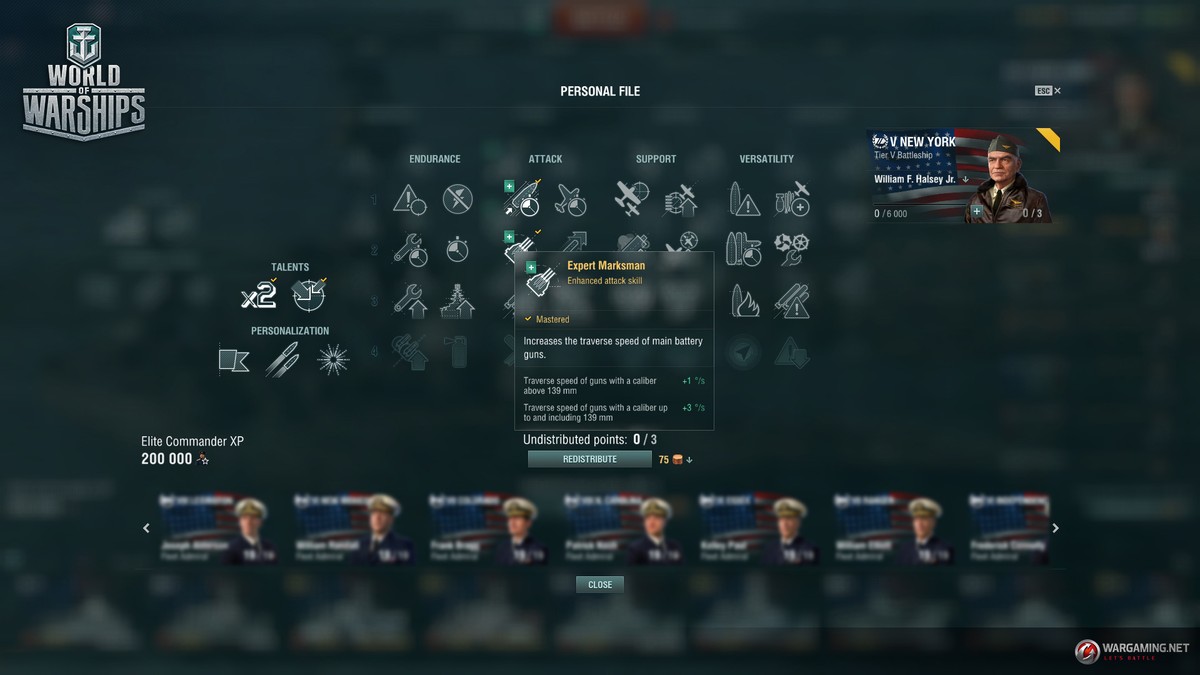Select the x2 talent icon
1200x675 pixels.
click(x=258, y=295)
